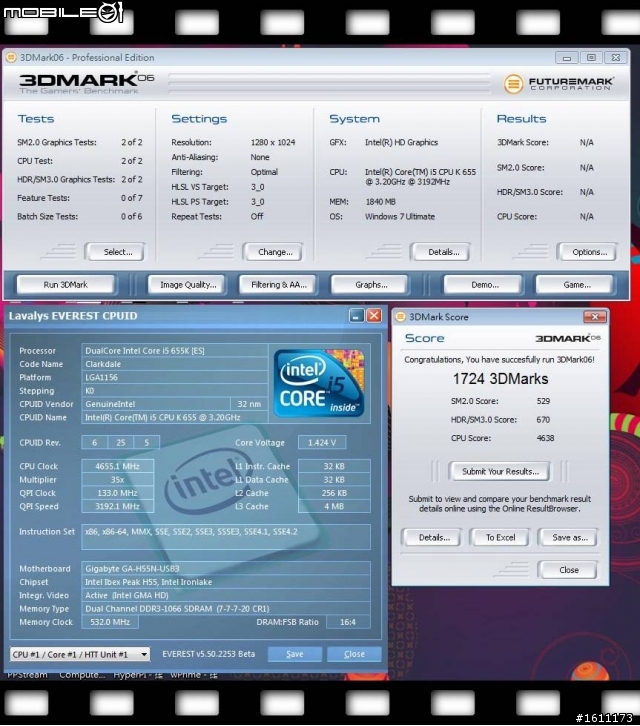Launch the Demo mode
The width and height of the screenshot is (640, 726).
point(484,285)
